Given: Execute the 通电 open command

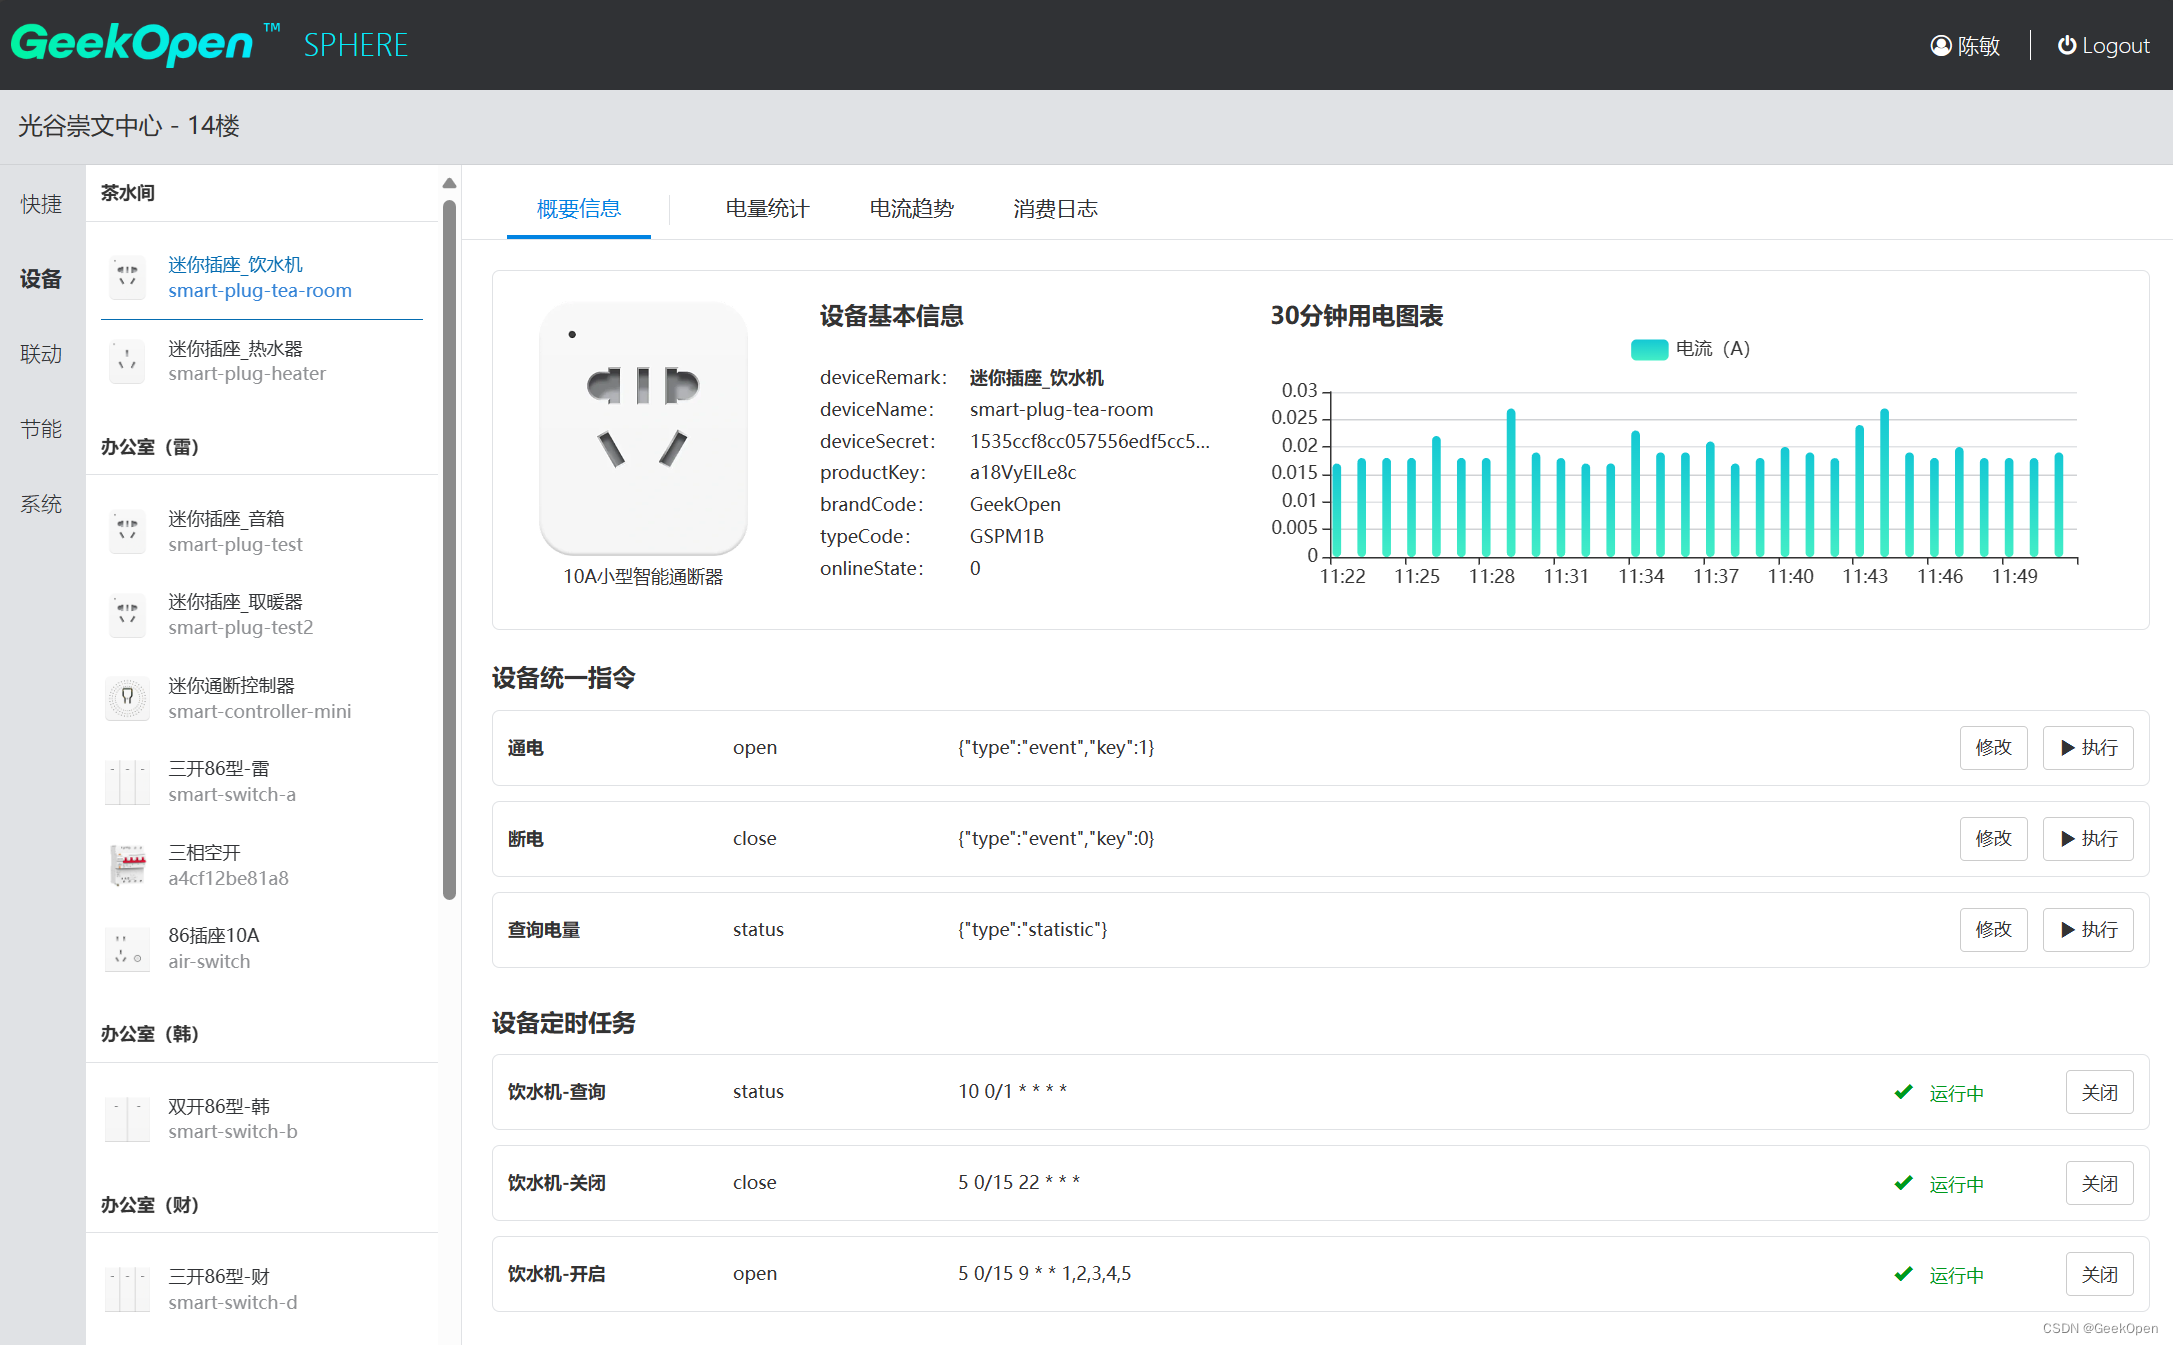Looking at the screenshot, I should [x=2087, y=748].
